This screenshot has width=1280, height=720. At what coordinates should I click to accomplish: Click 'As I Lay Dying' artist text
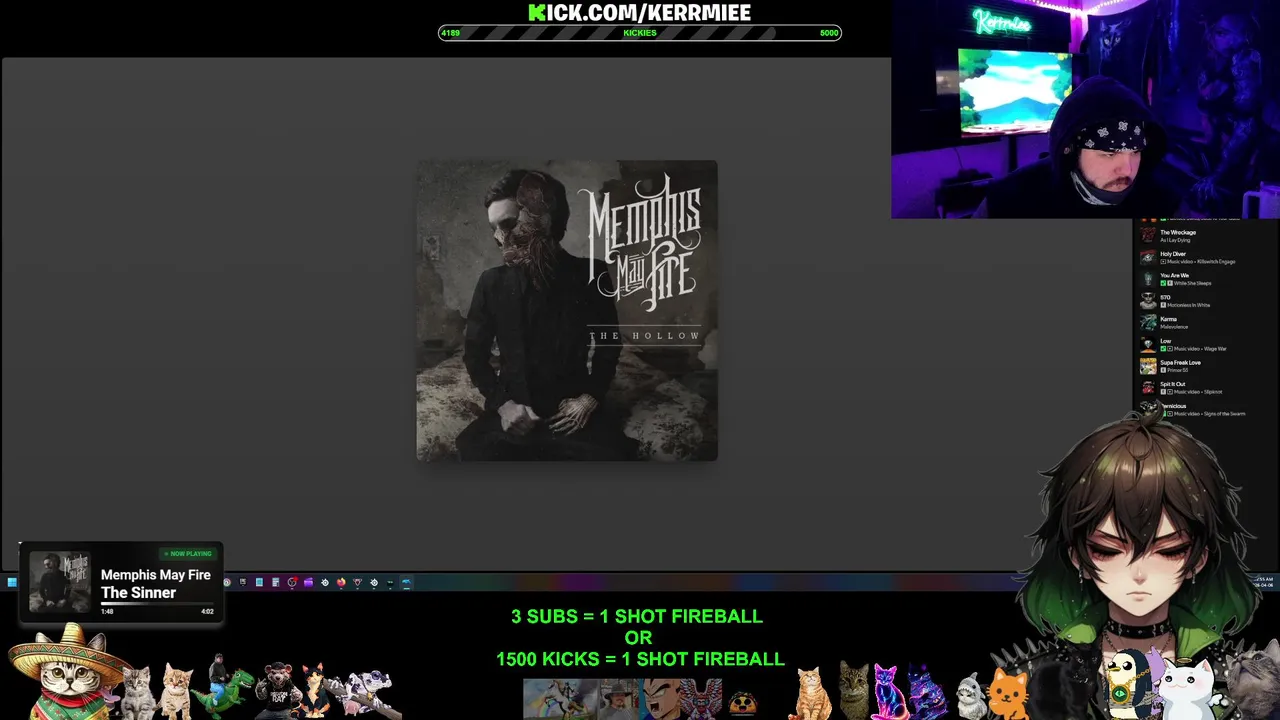(1175, 240)
